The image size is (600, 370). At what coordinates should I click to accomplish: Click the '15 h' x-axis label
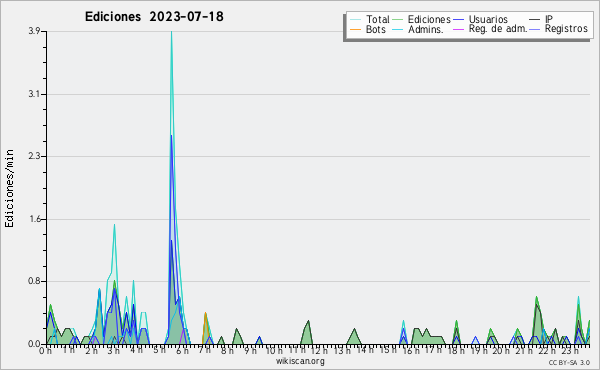[388, 350]
